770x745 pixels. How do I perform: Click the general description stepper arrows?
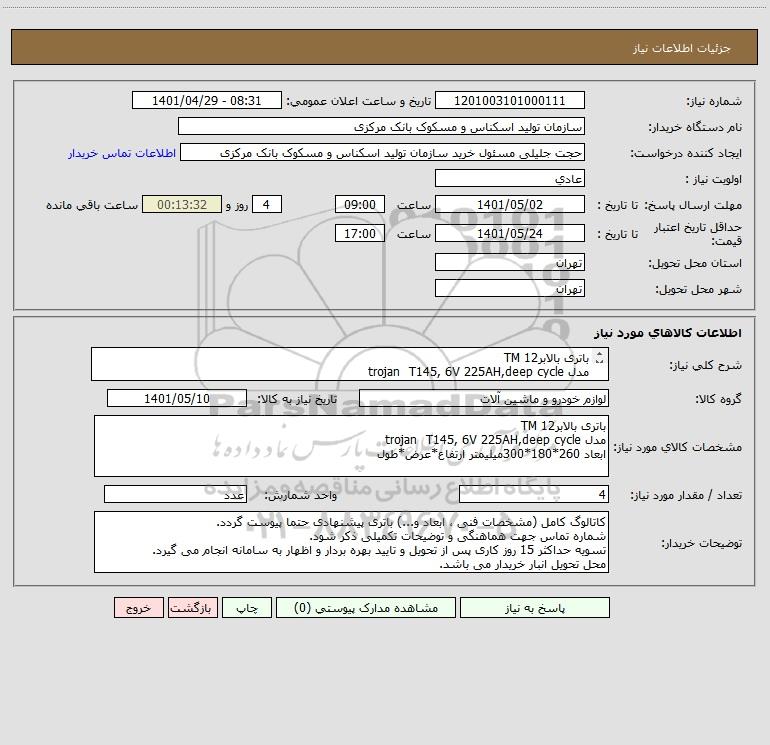(599, 358)
